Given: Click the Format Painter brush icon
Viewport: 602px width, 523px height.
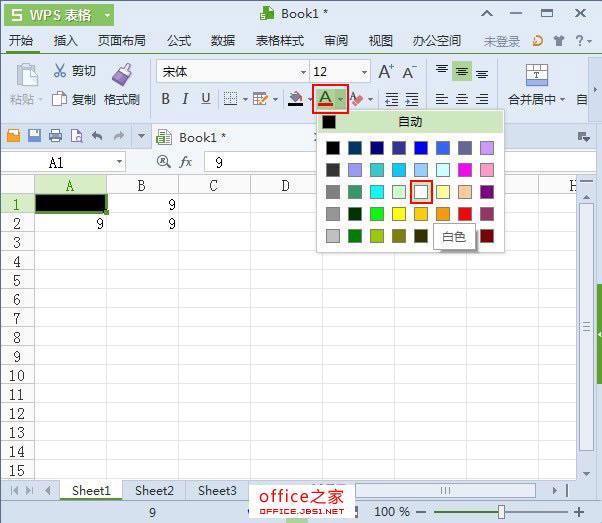Looking at the screenshot, I should point(122,74).
